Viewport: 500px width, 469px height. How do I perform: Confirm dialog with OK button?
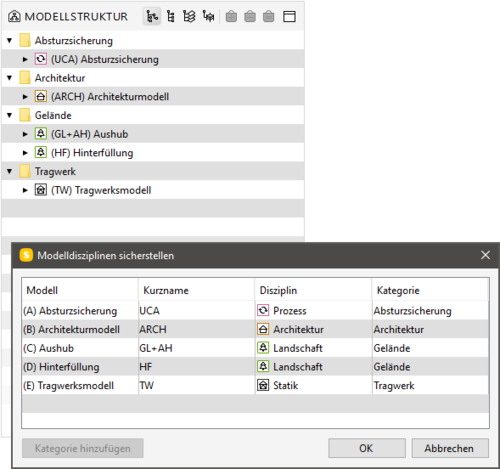click(367, 448)
